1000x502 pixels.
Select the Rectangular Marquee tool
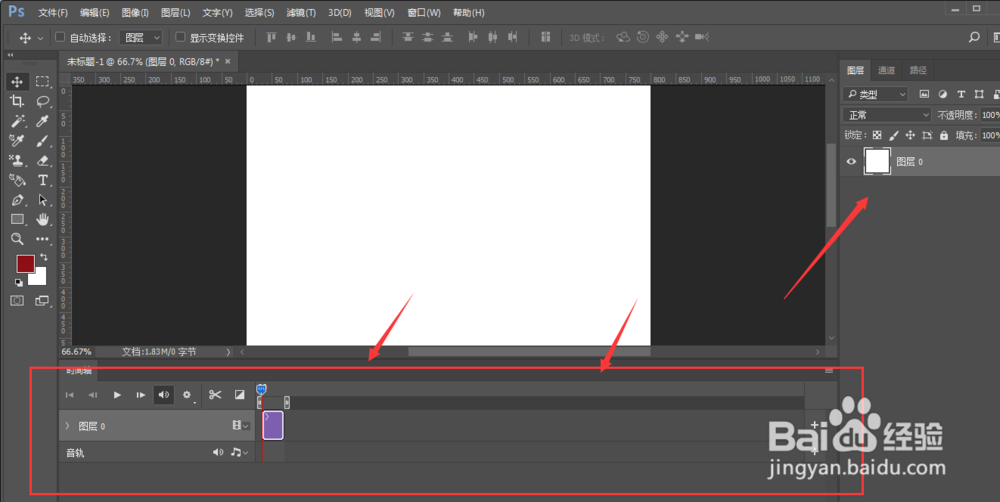coord(42,82)
